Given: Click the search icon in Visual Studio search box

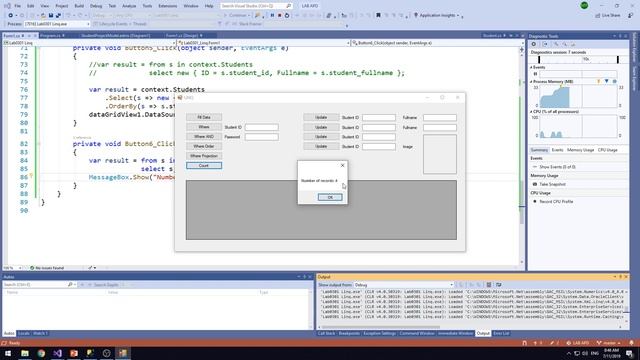Looking at the screenshot, I should (289, 6).
